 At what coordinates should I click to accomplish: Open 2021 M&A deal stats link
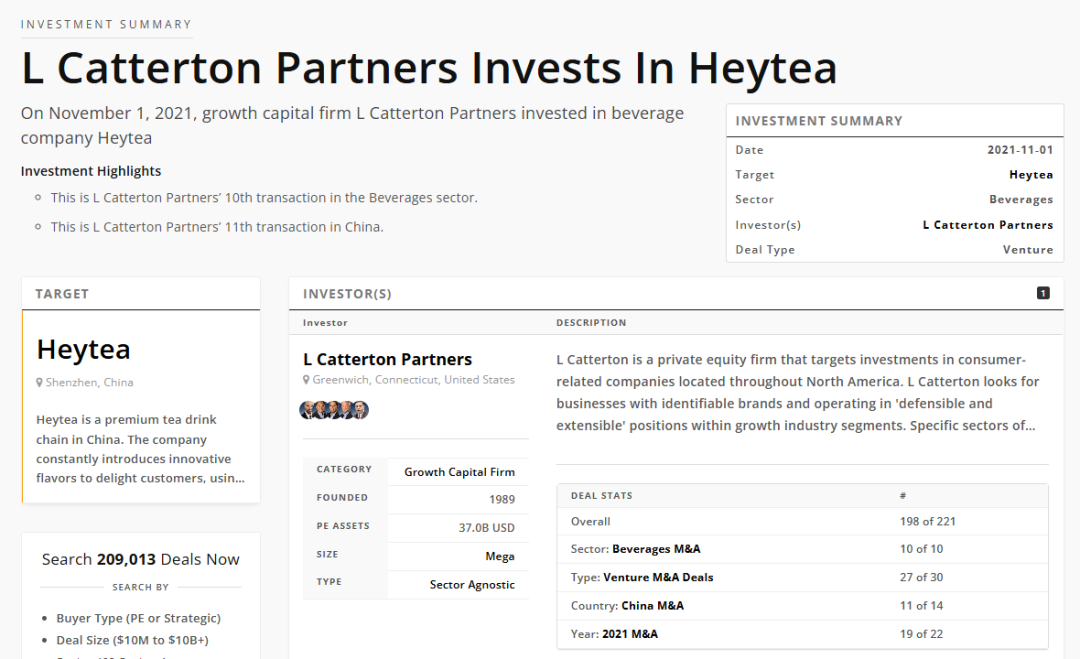click(630, 634)
